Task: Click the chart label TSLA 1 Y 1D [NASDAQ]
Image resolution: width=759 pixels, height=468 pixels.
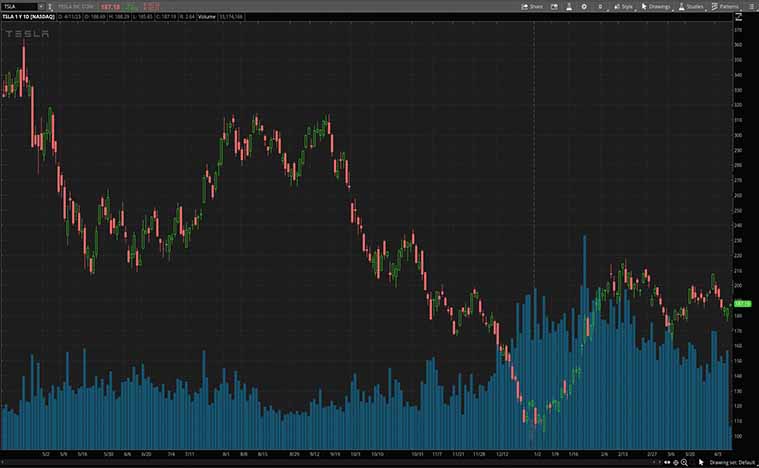Action: (28, 17)
